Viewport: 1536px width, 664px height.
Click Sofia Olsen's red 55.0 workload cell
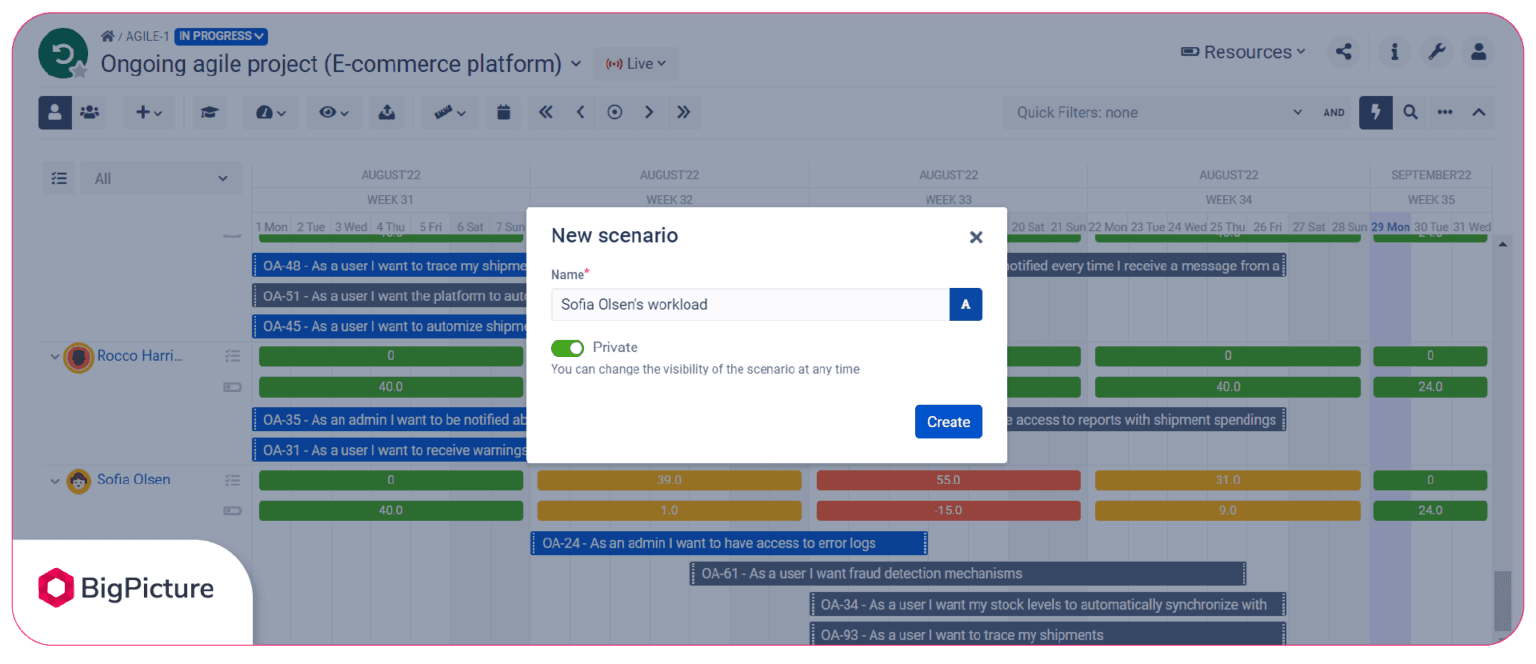point(948,480)
